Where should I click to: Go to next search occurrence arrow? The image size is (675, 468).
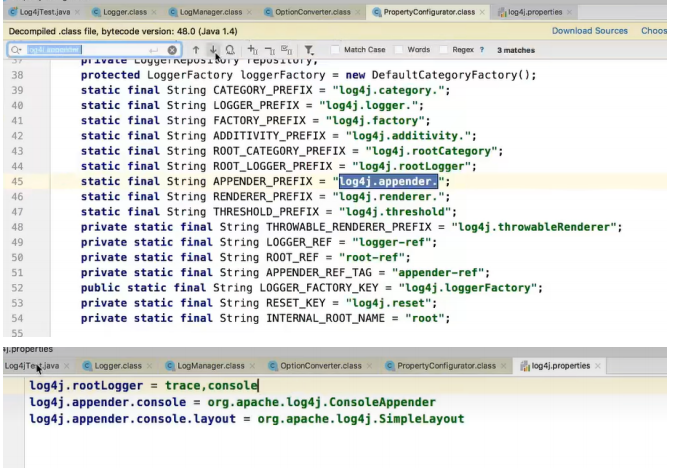click(213, 50)
